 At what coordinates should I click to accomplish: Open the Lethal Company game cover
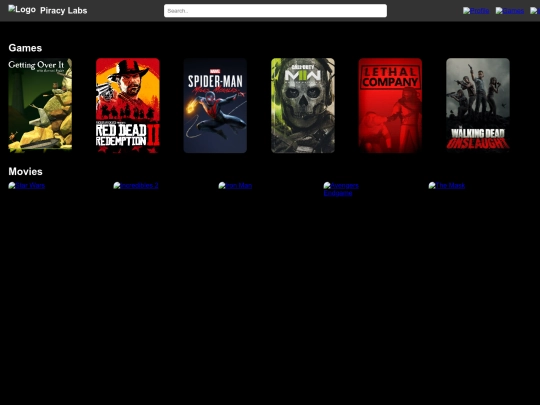coord(390,105)
